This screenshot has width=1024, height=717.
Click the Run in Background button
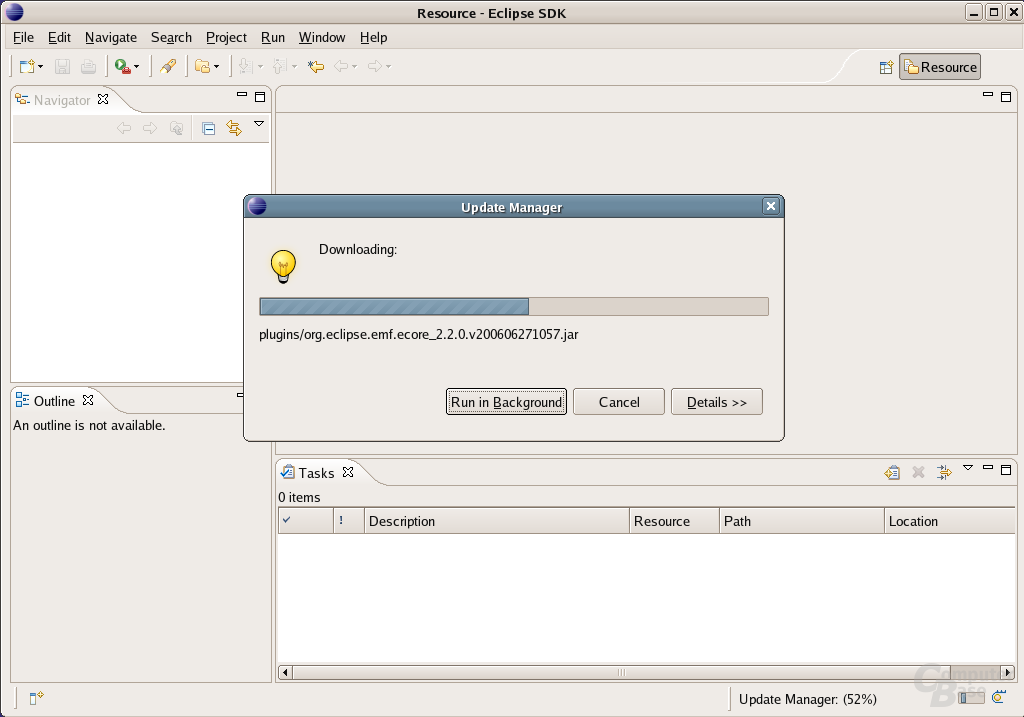tap(506, 402)
